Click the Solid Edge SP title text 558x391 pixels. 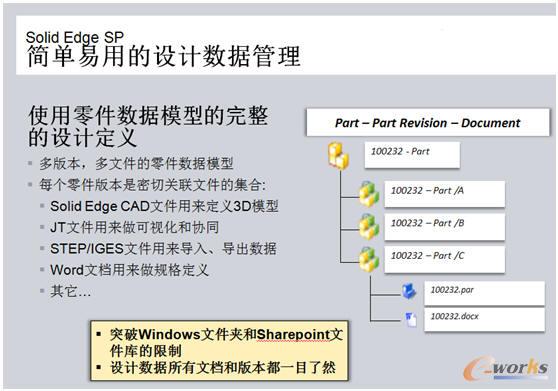[75, 37]
